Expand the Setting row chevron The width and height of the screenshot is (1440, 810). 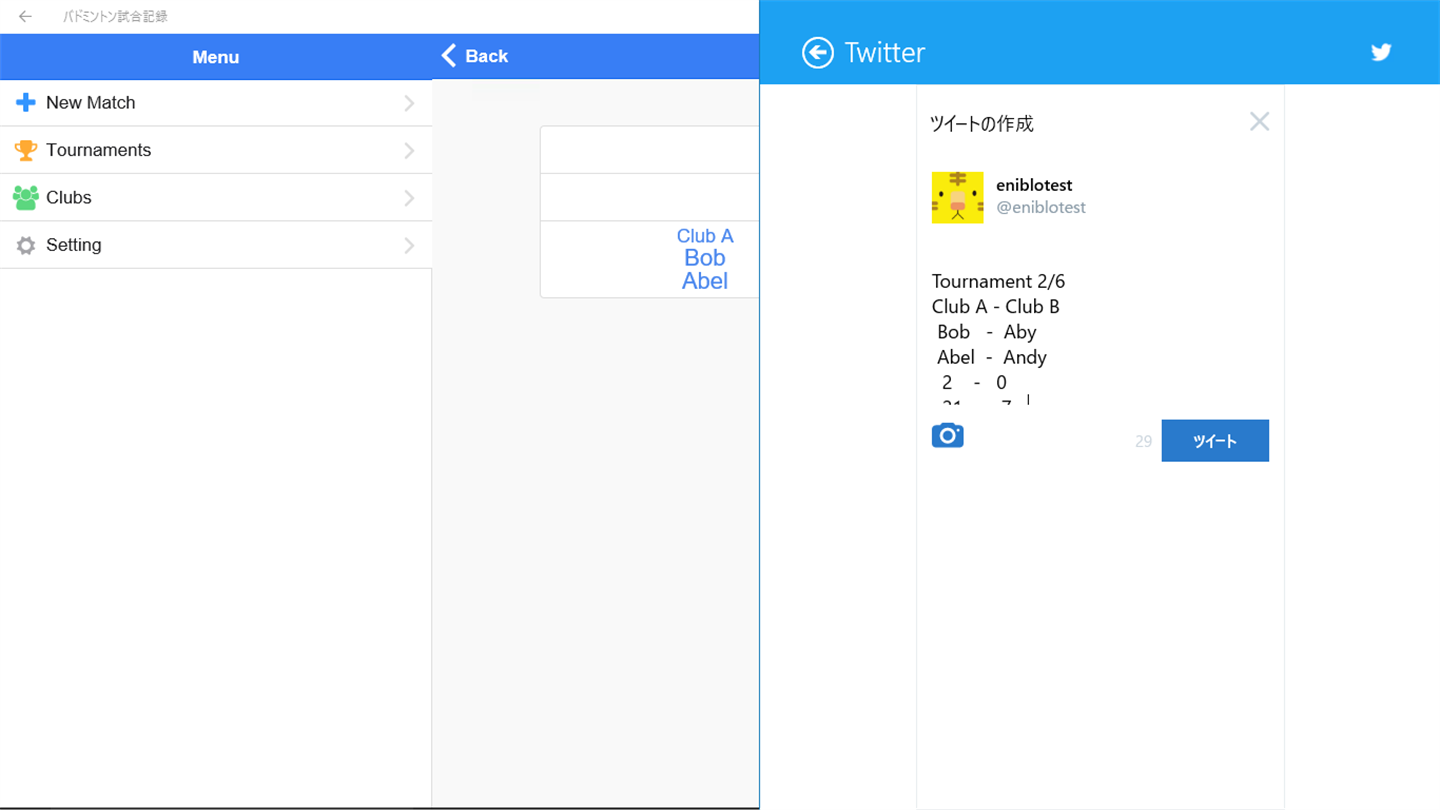coord(409,245)
